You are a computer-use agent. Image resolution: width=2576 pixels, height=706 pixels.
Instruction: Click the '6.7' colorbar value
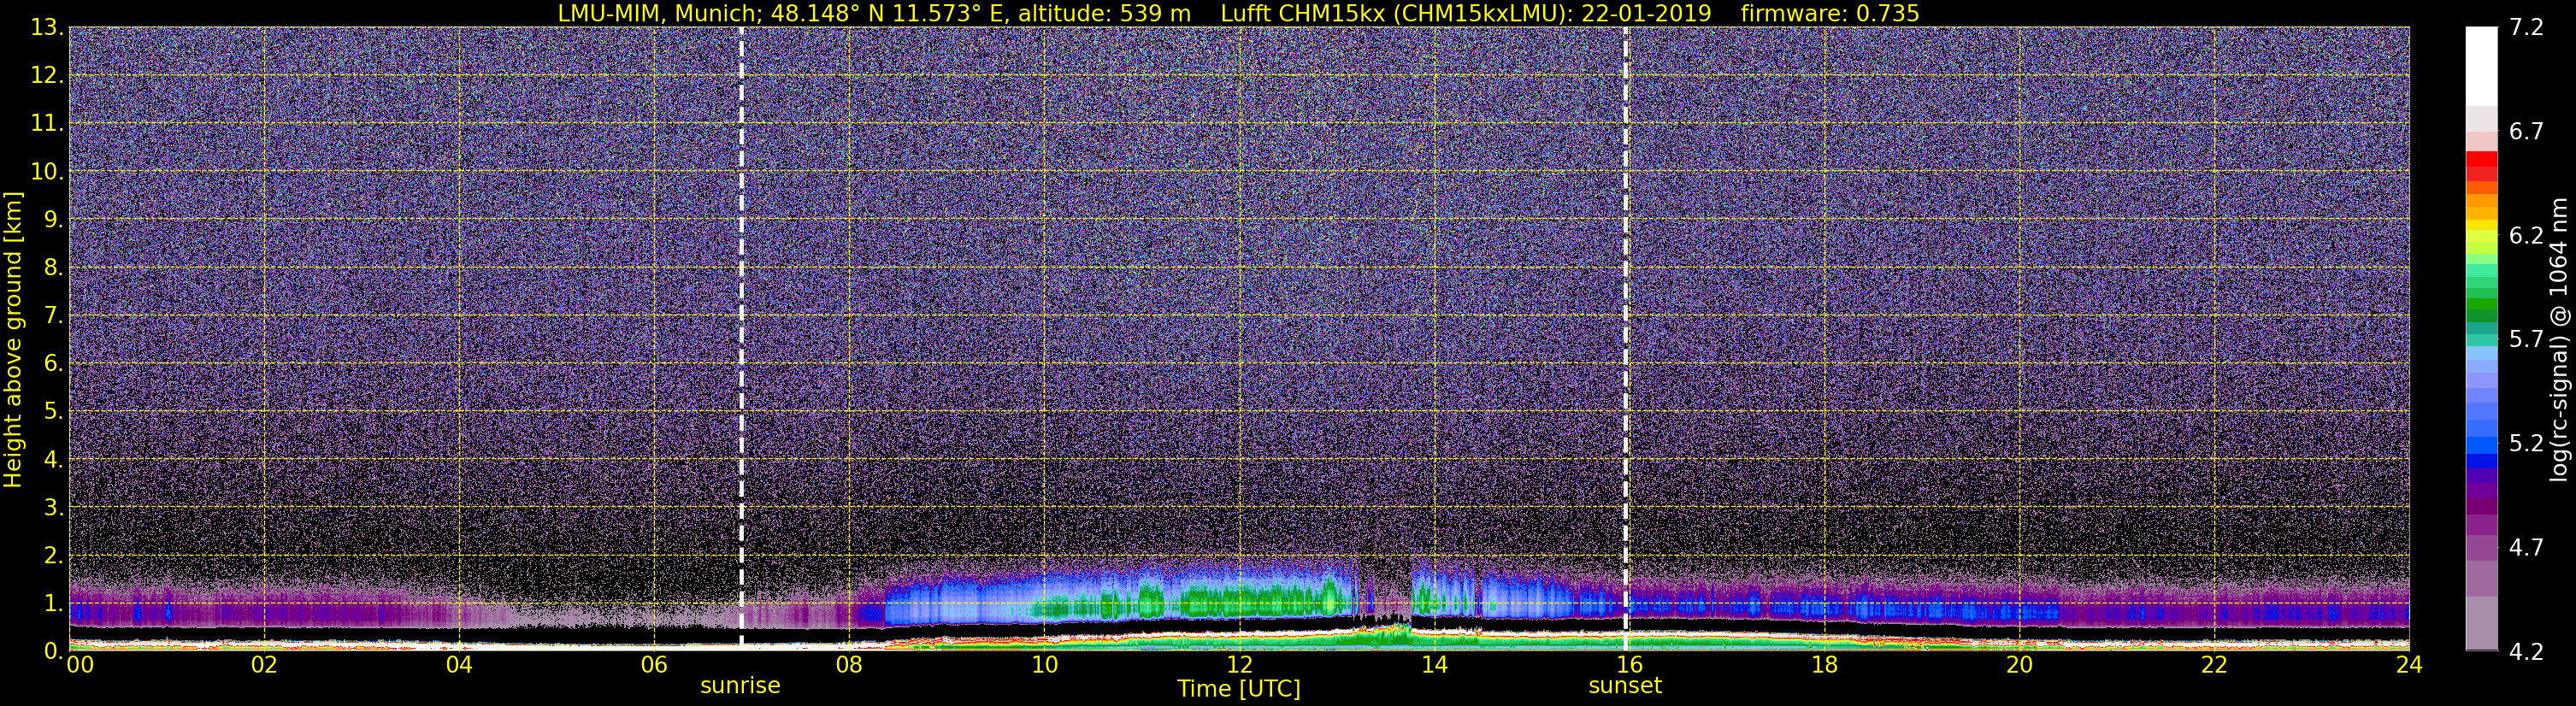tap(2526, 131)
